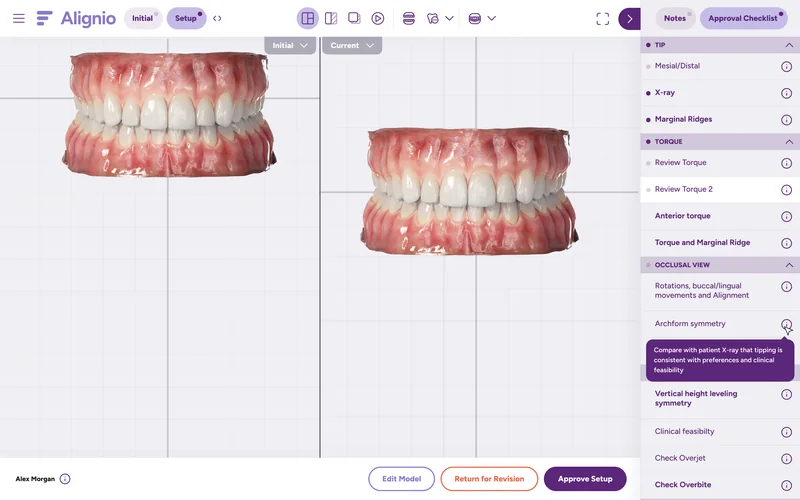Switch to the Initial stage tab

[143, 18]
